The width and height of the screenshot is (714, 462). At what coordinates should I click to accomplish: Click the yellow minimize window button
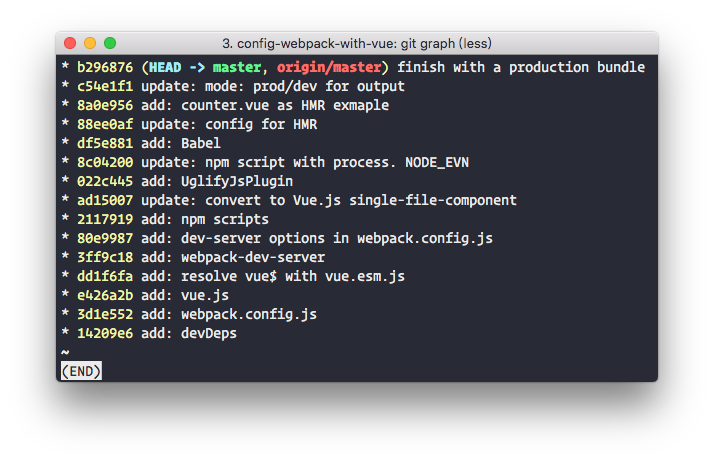coord(90,43)
